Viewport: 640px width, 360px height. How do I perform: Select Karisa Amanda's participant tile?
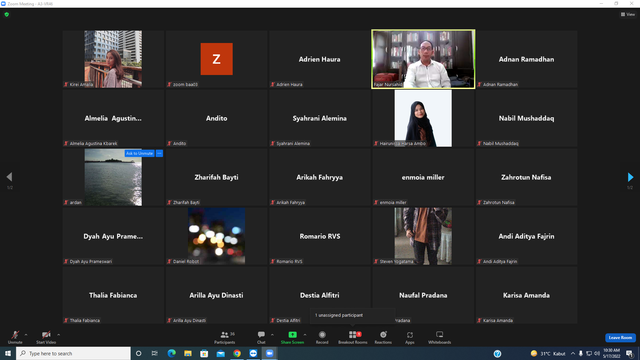point(526,295)
